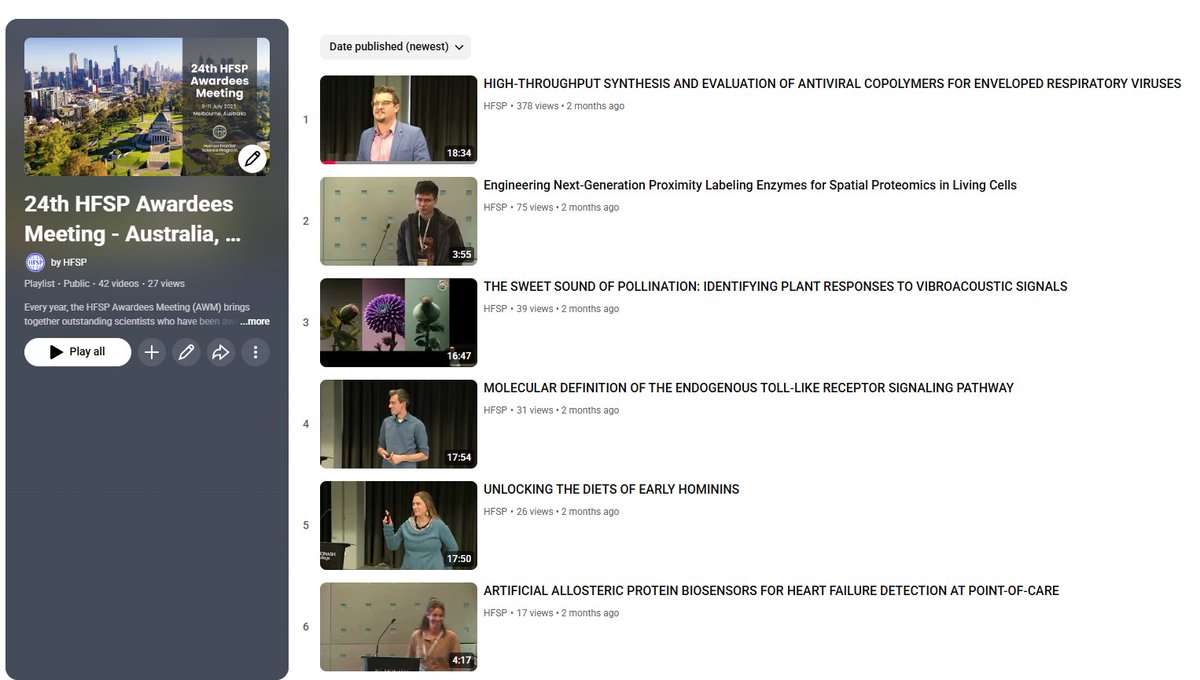Save playlist with the plus icon
1200x680 pixels.
151,352
